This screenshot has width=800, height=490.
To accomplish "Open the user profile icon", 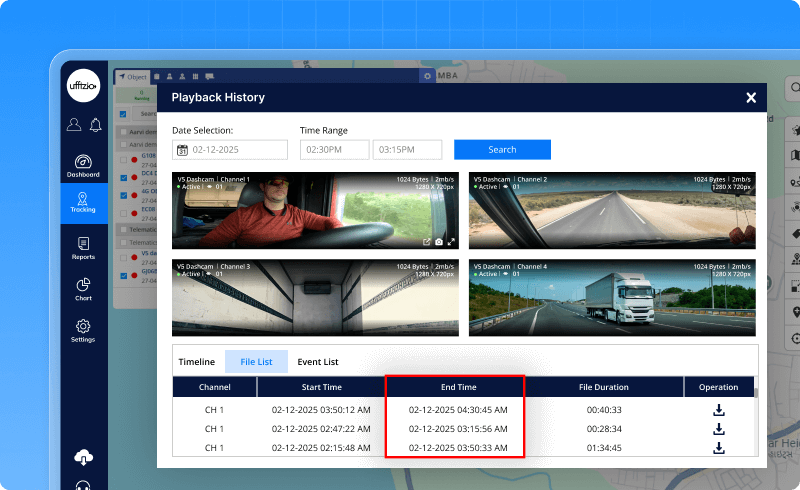I will 73,125.
